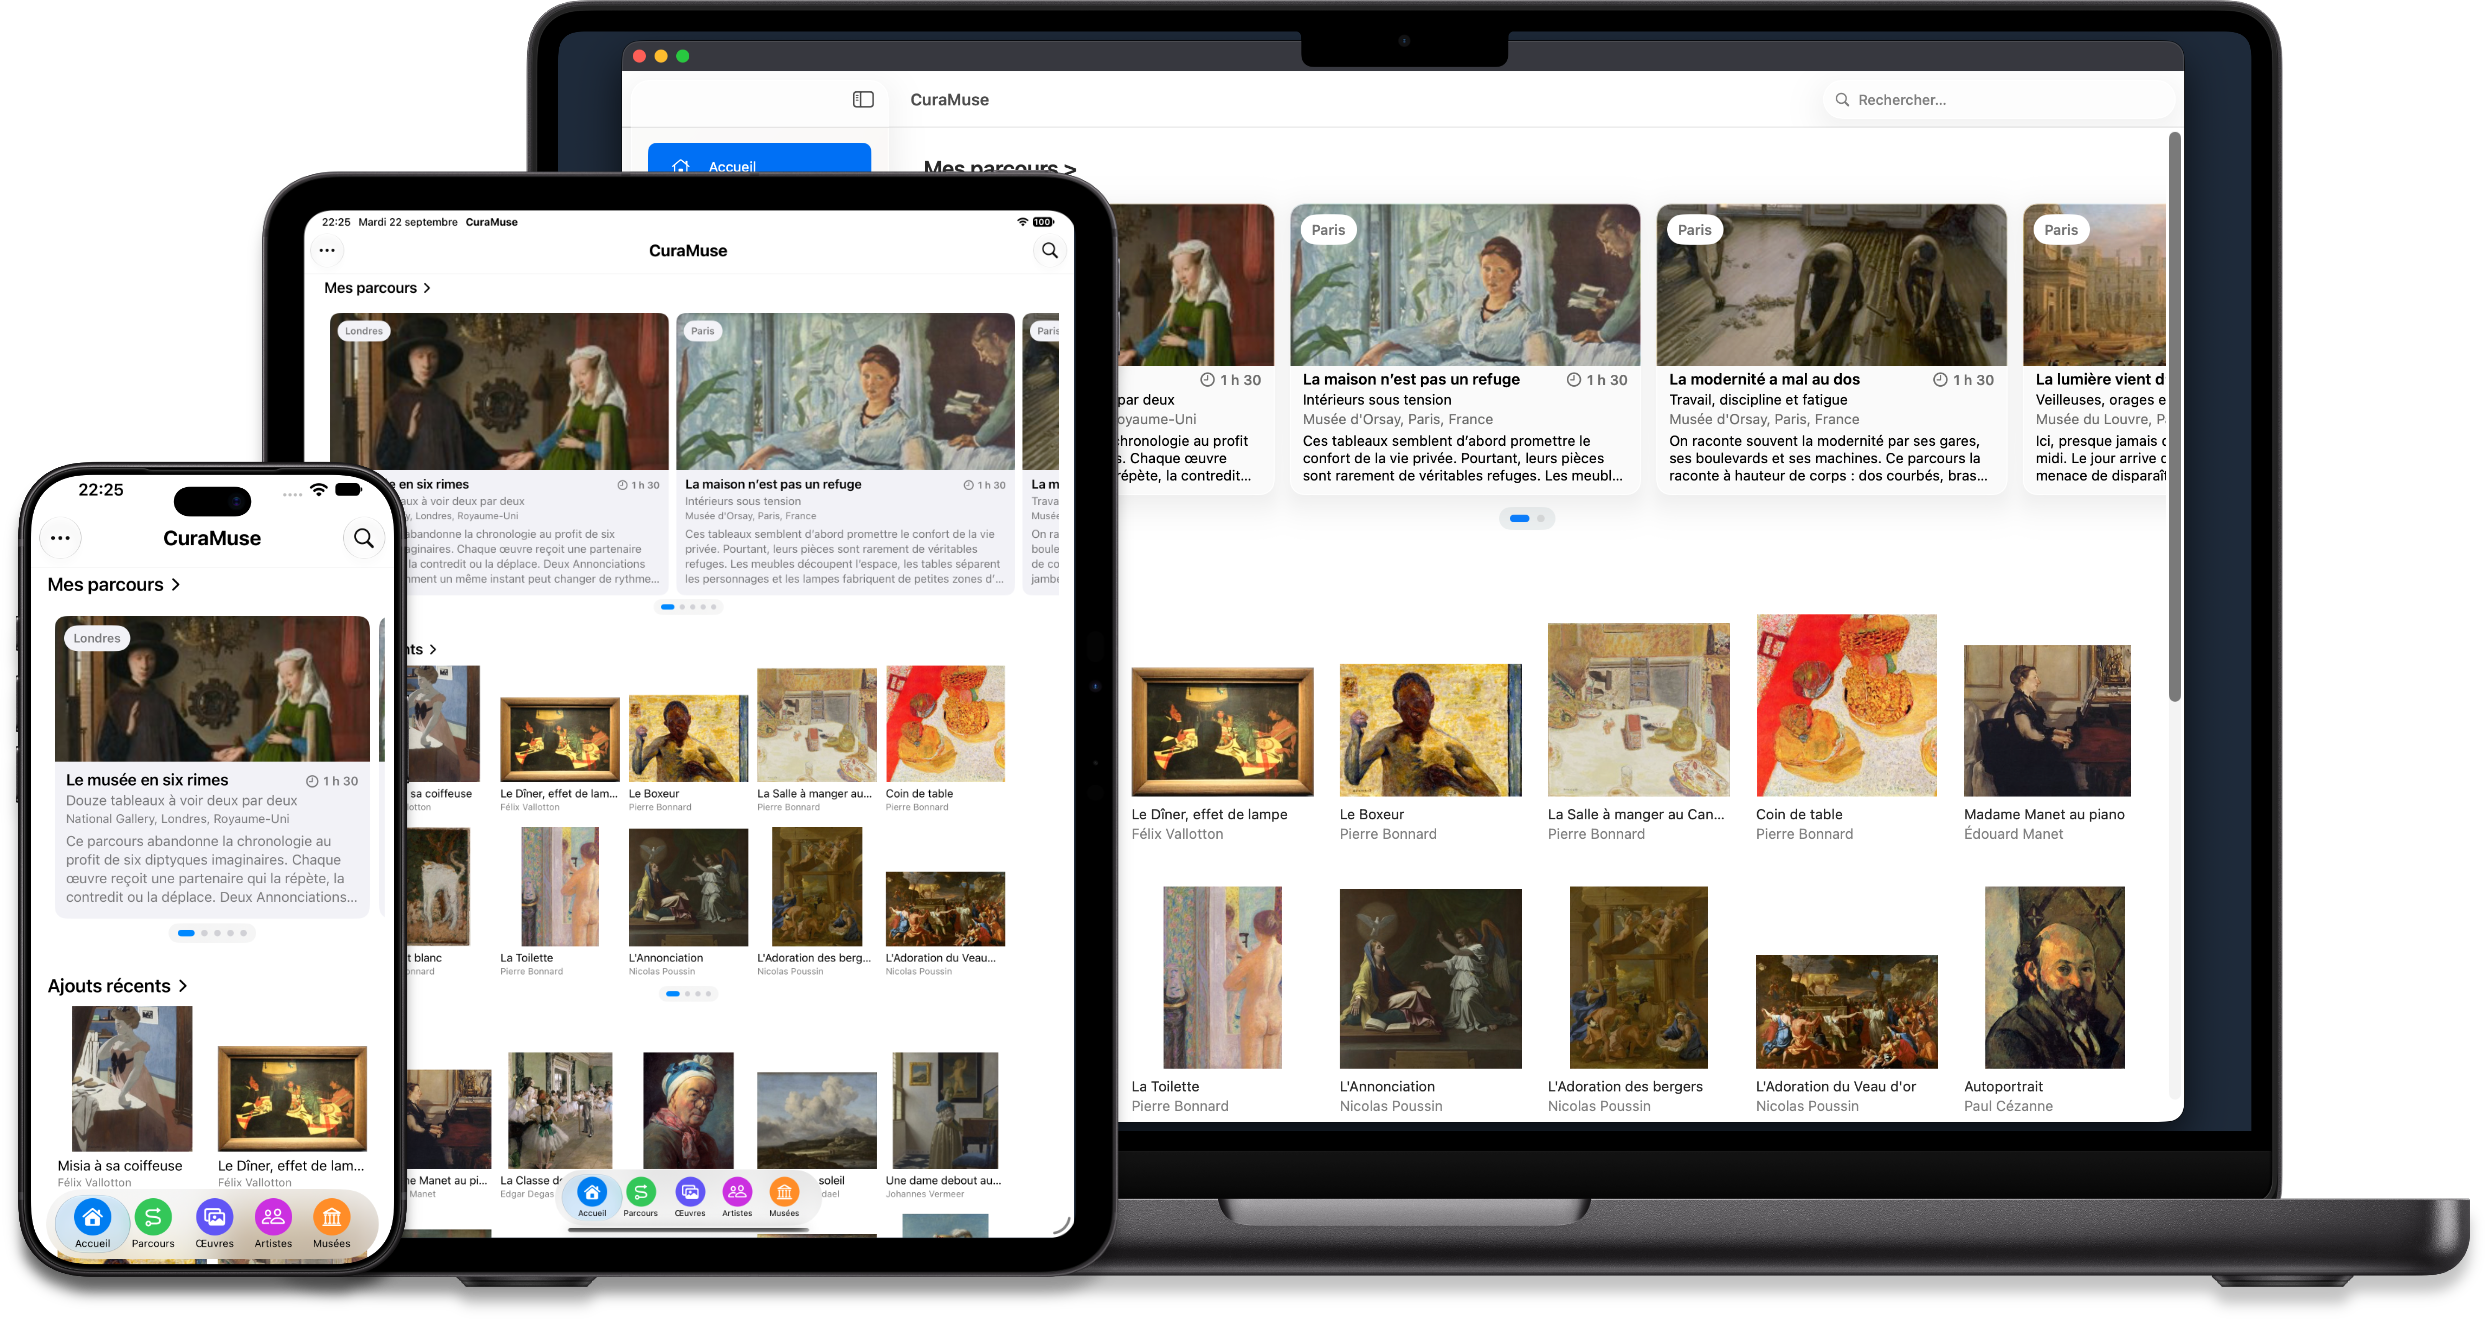Viewport: 2485px width, 1319px height.
Task: Open L'Adoration du Veau d'or on Mac
Action: [x=1846, y=1035]
